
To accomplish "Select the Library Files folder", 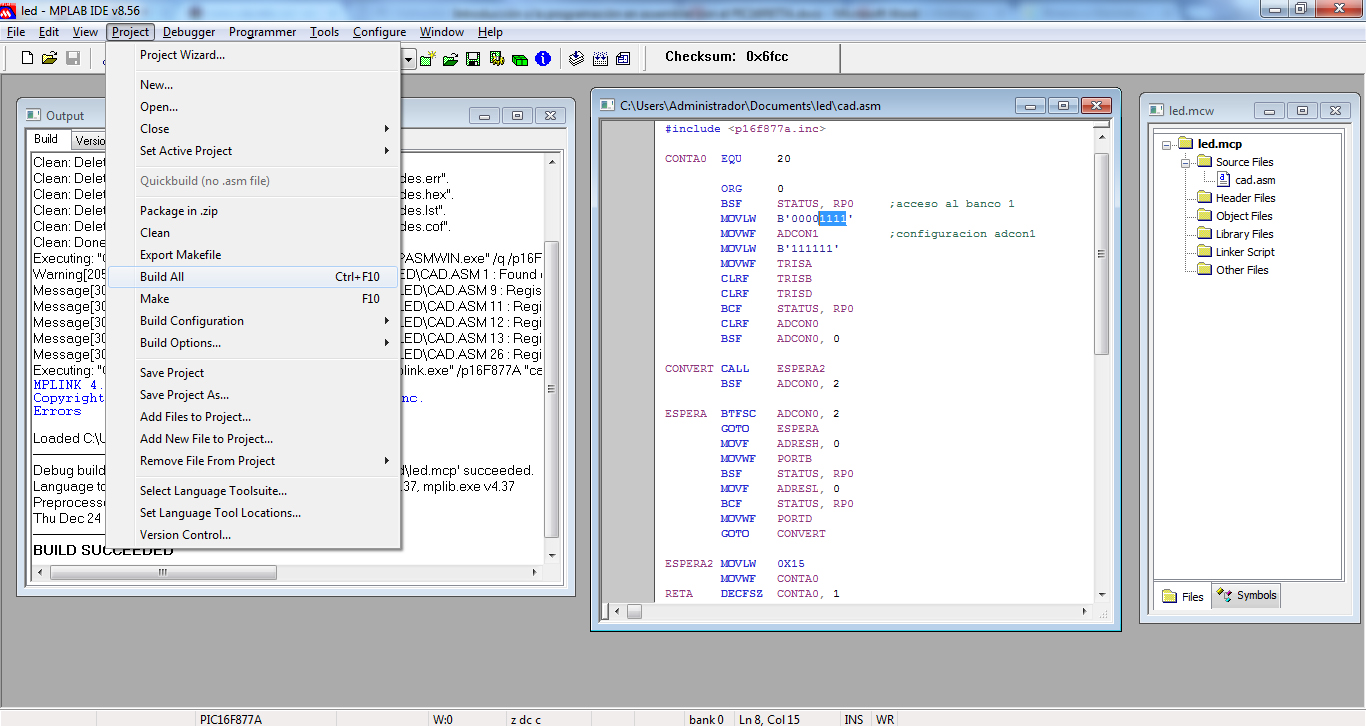I will (x=1245, y=234).
